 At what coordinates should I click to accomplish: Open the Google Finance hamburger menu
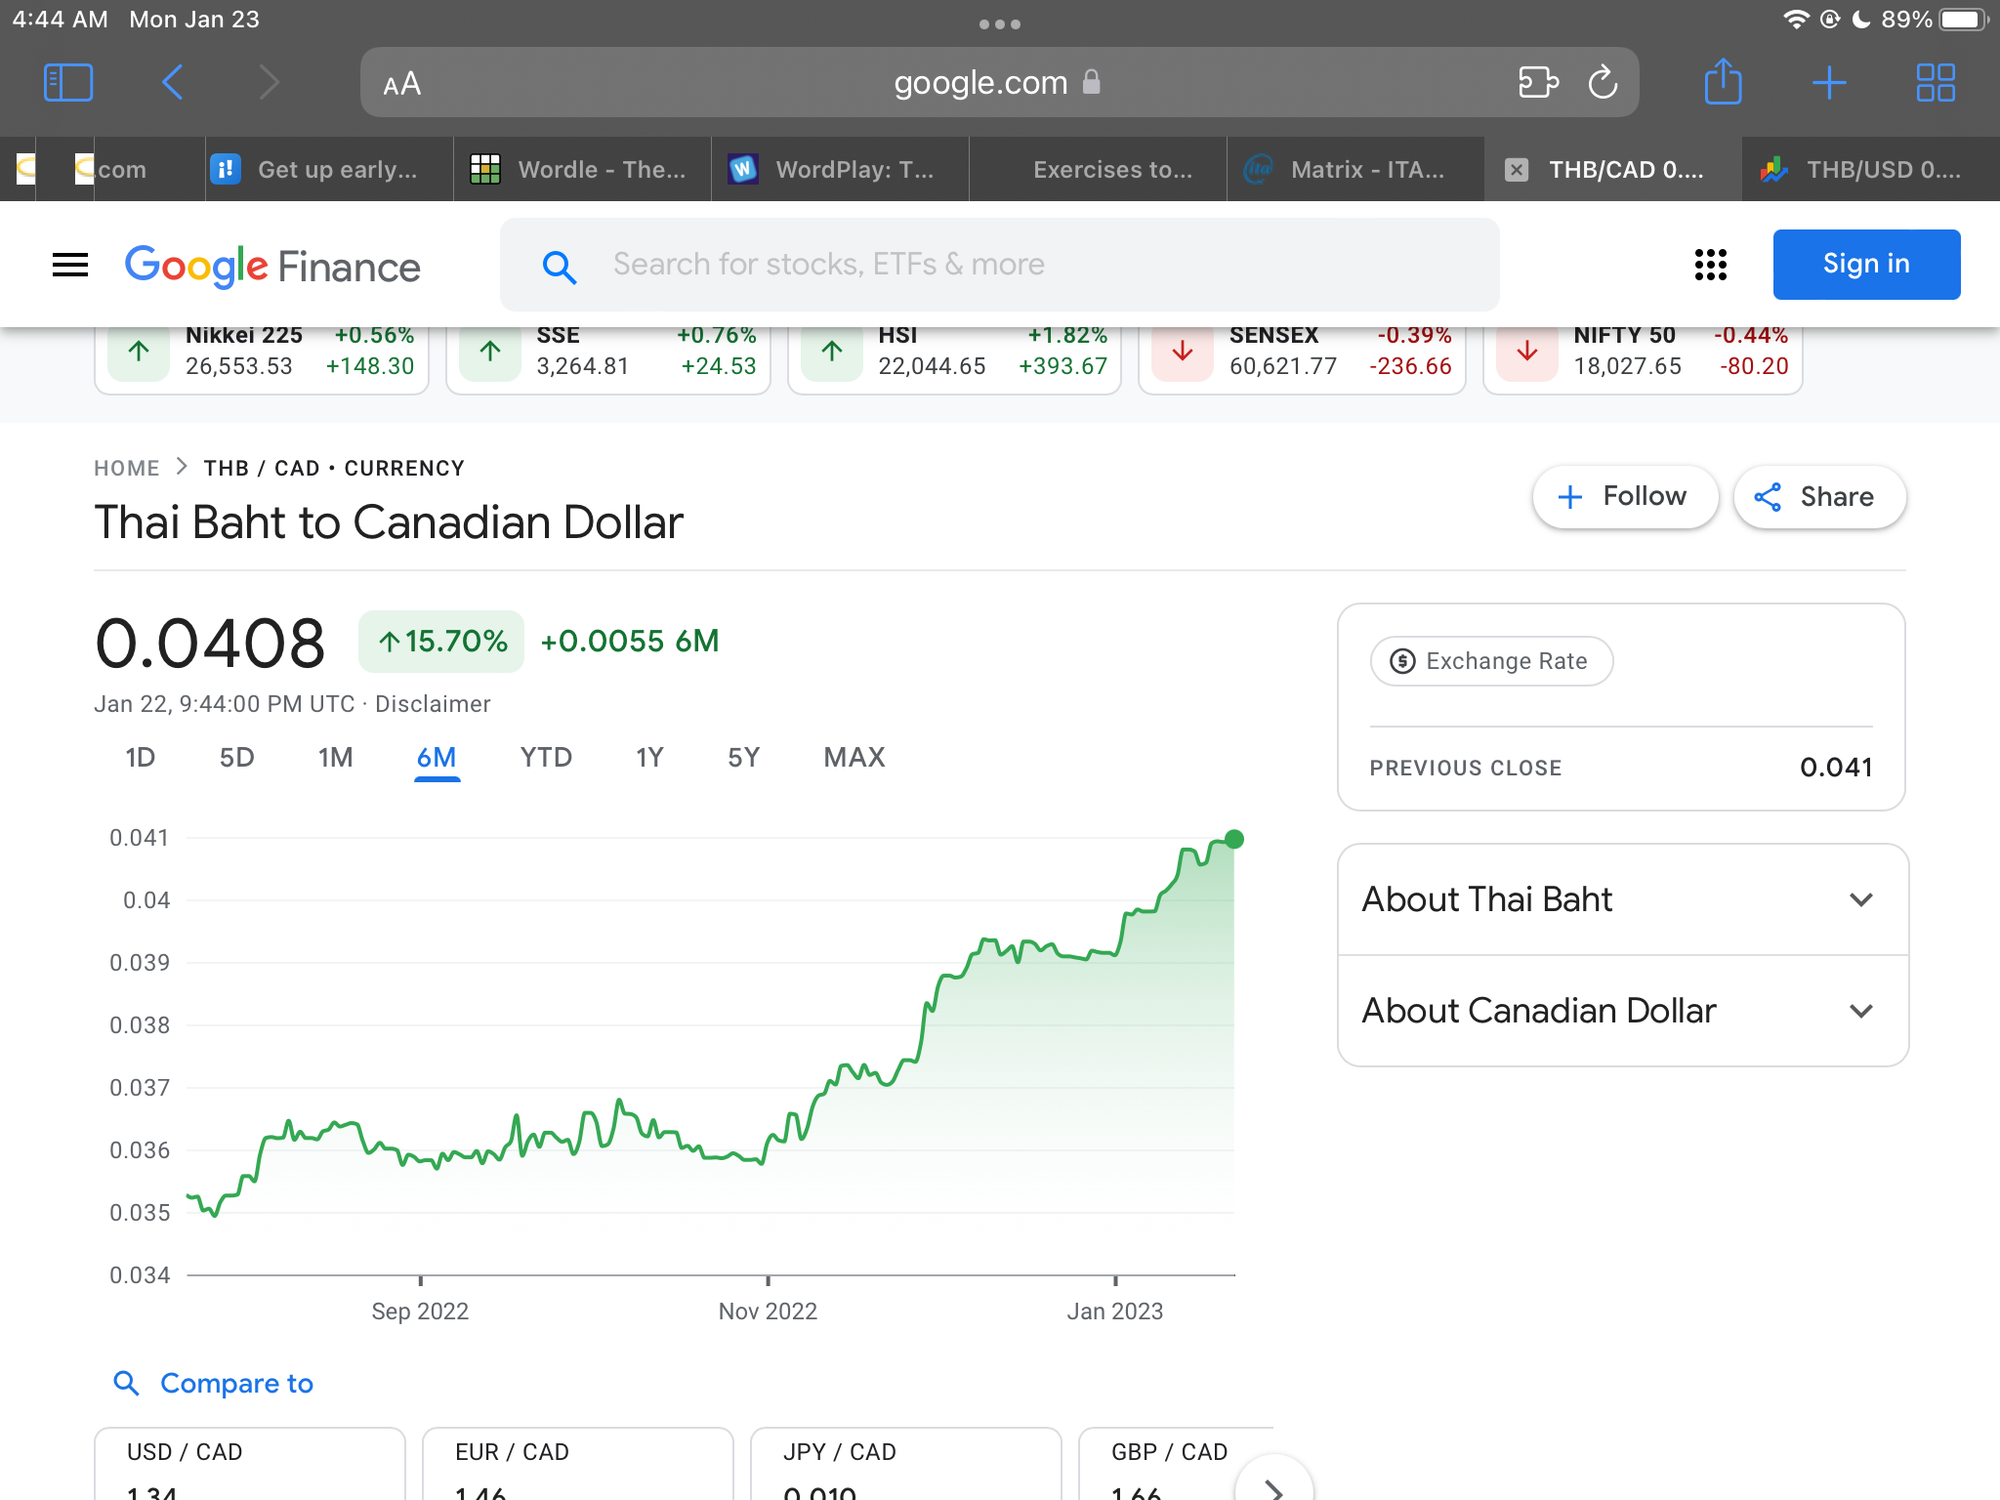pyautogui.click(x=70, y=265)
